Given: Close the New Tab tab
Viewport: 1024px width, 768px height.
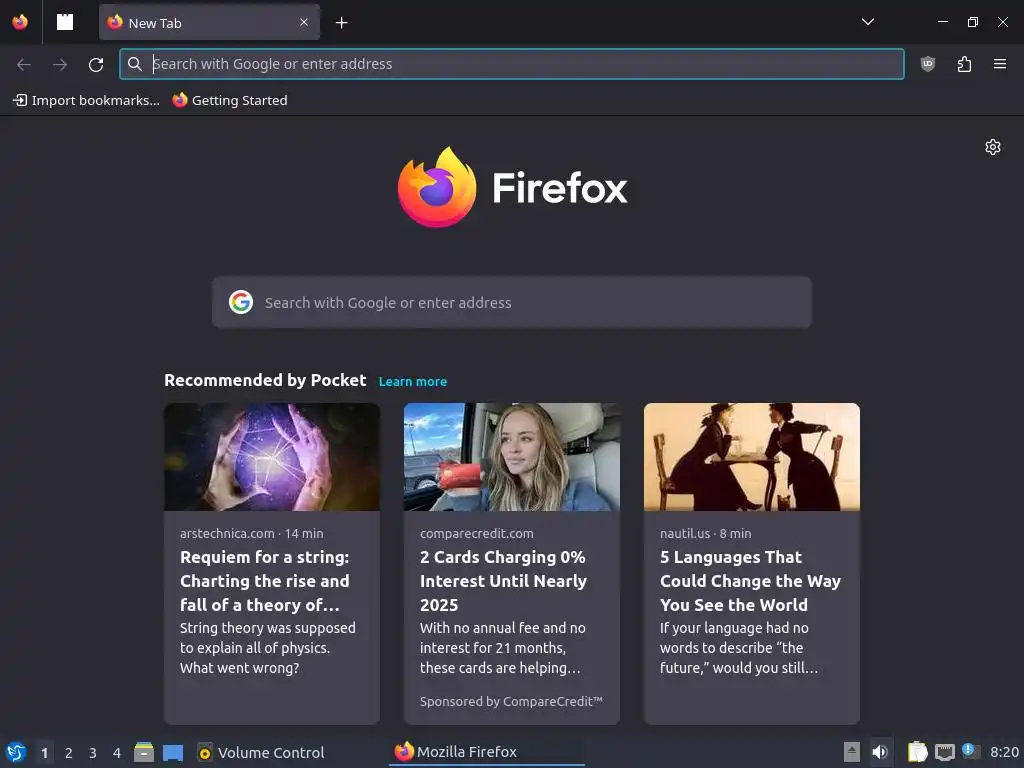Looking at the screenshot, I should point(304,22).
